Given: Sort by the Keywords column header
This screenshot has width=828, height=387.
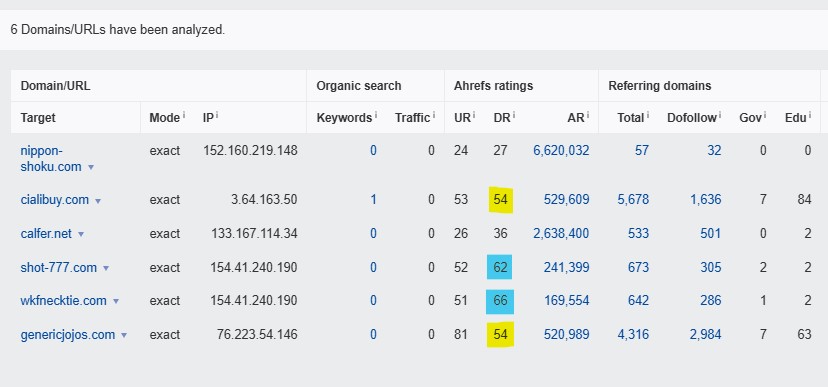Looking at the screenshot, I should point(344,118).
